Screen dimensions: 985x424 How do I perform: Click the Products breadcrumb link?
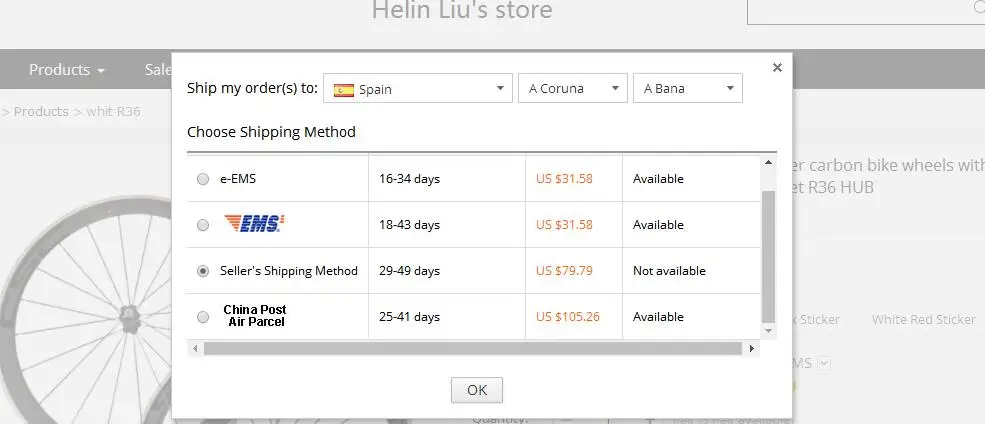tap(41, 112)
